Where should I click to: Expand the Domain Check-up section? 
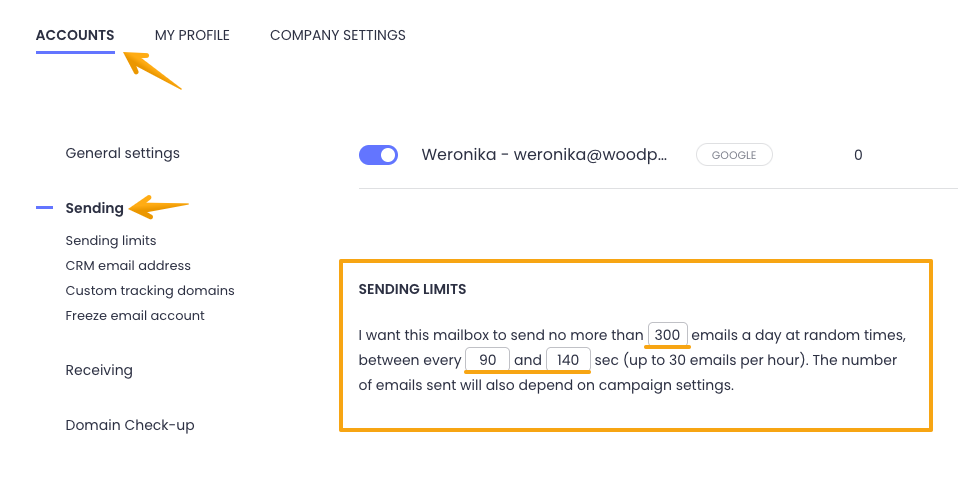point(130,425)
